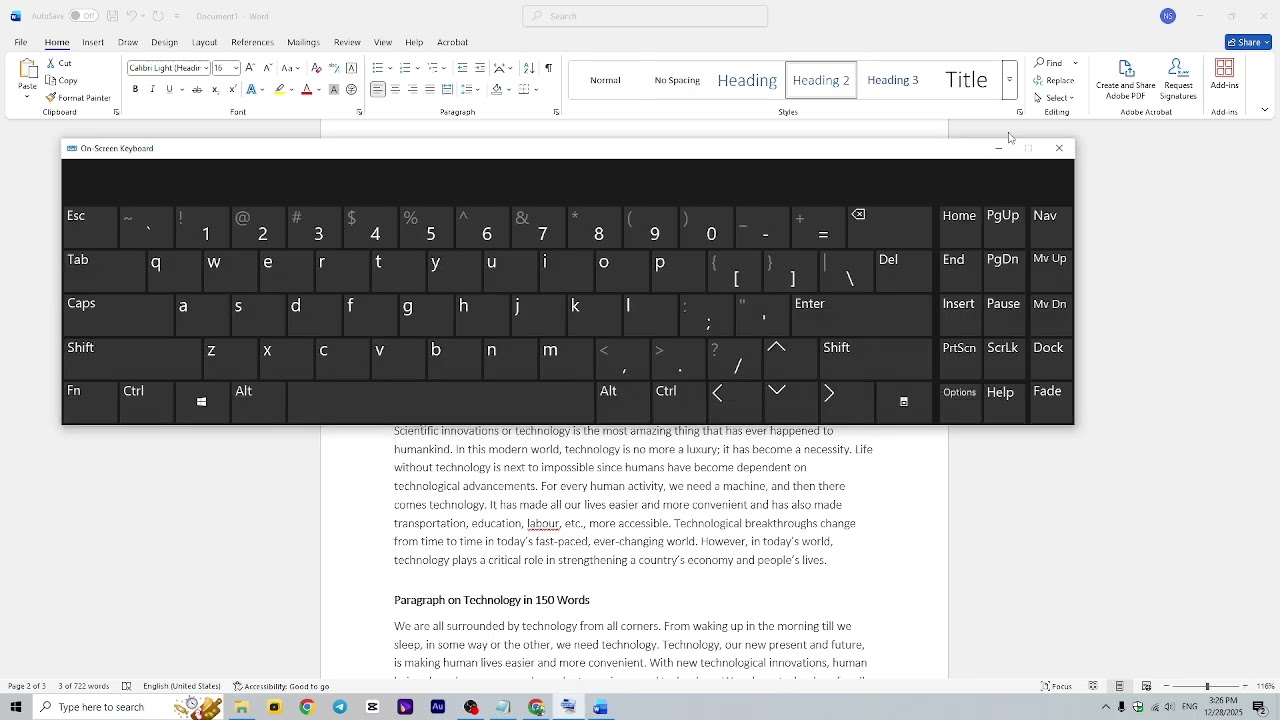Toggle Bold formatting

[135, 90]
